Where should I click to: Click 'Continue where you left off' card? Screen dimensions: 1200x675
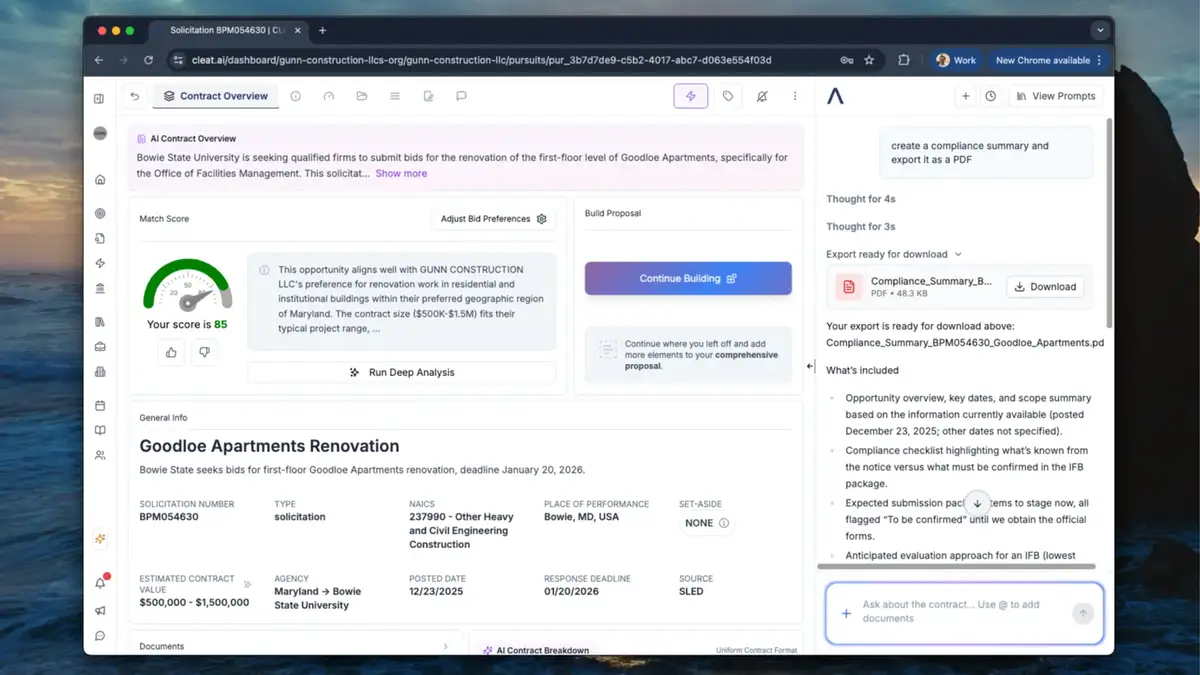(688, 354)
